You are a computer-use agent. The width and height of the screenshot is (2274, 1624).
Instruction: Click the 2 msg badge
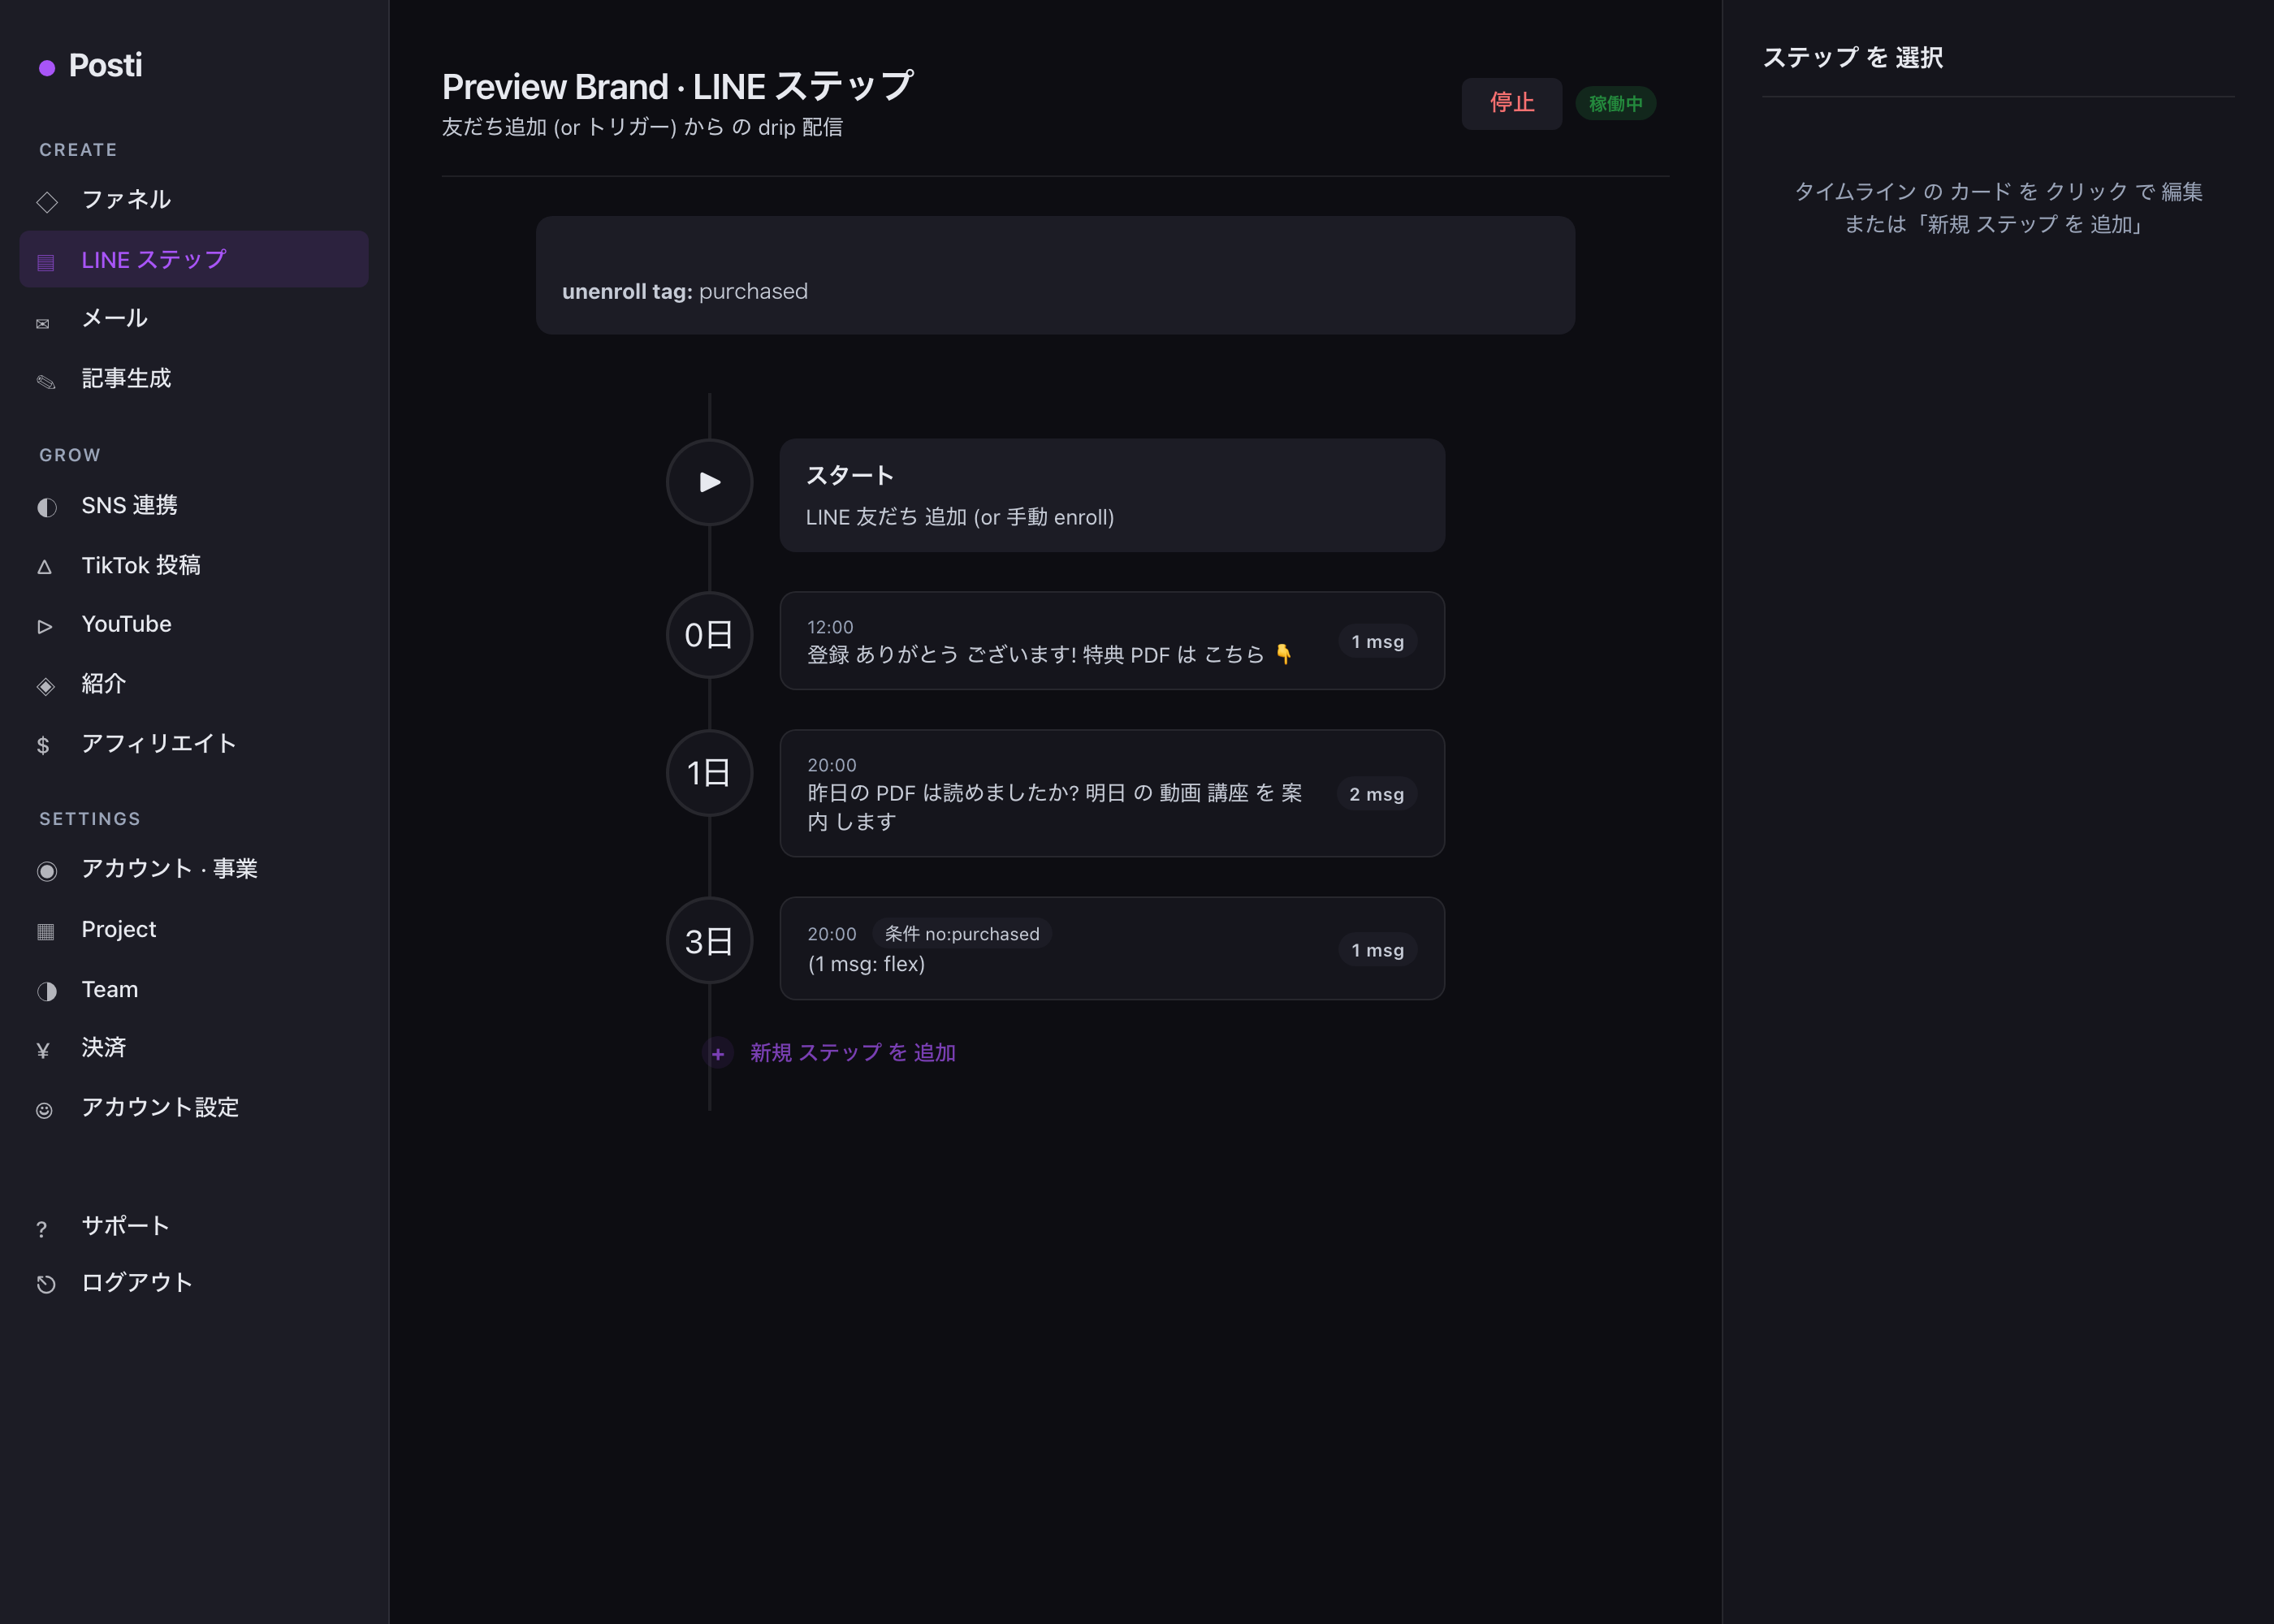[x=1376, y=794]
